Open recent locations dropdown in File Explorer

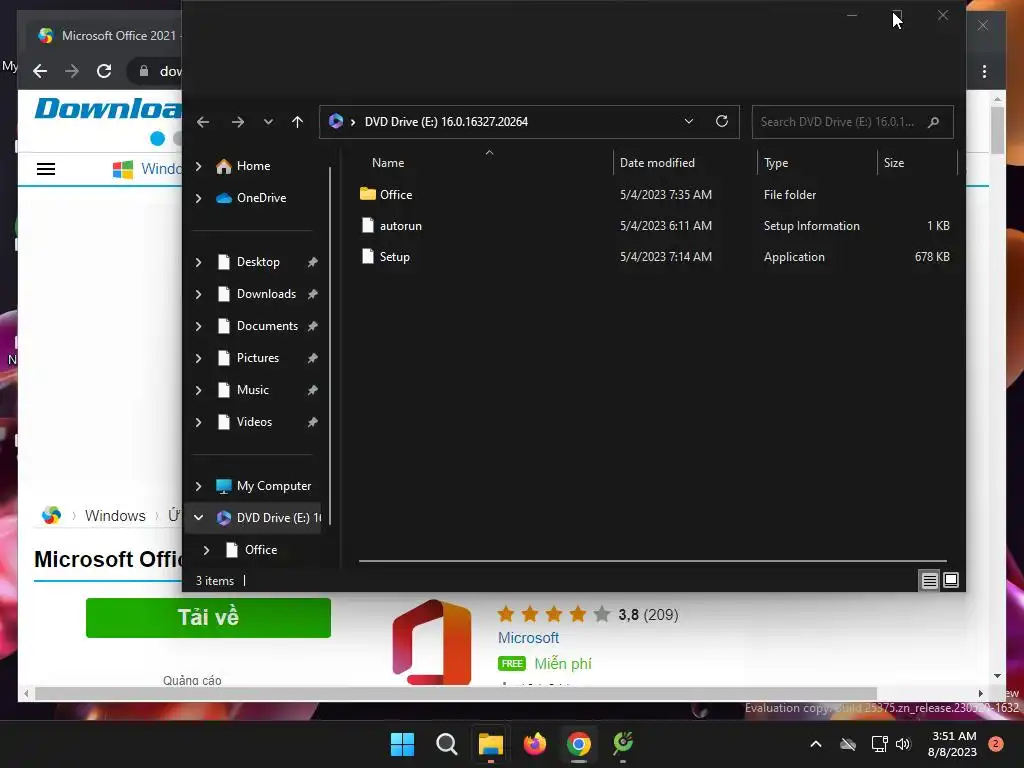tap(268, 122)
